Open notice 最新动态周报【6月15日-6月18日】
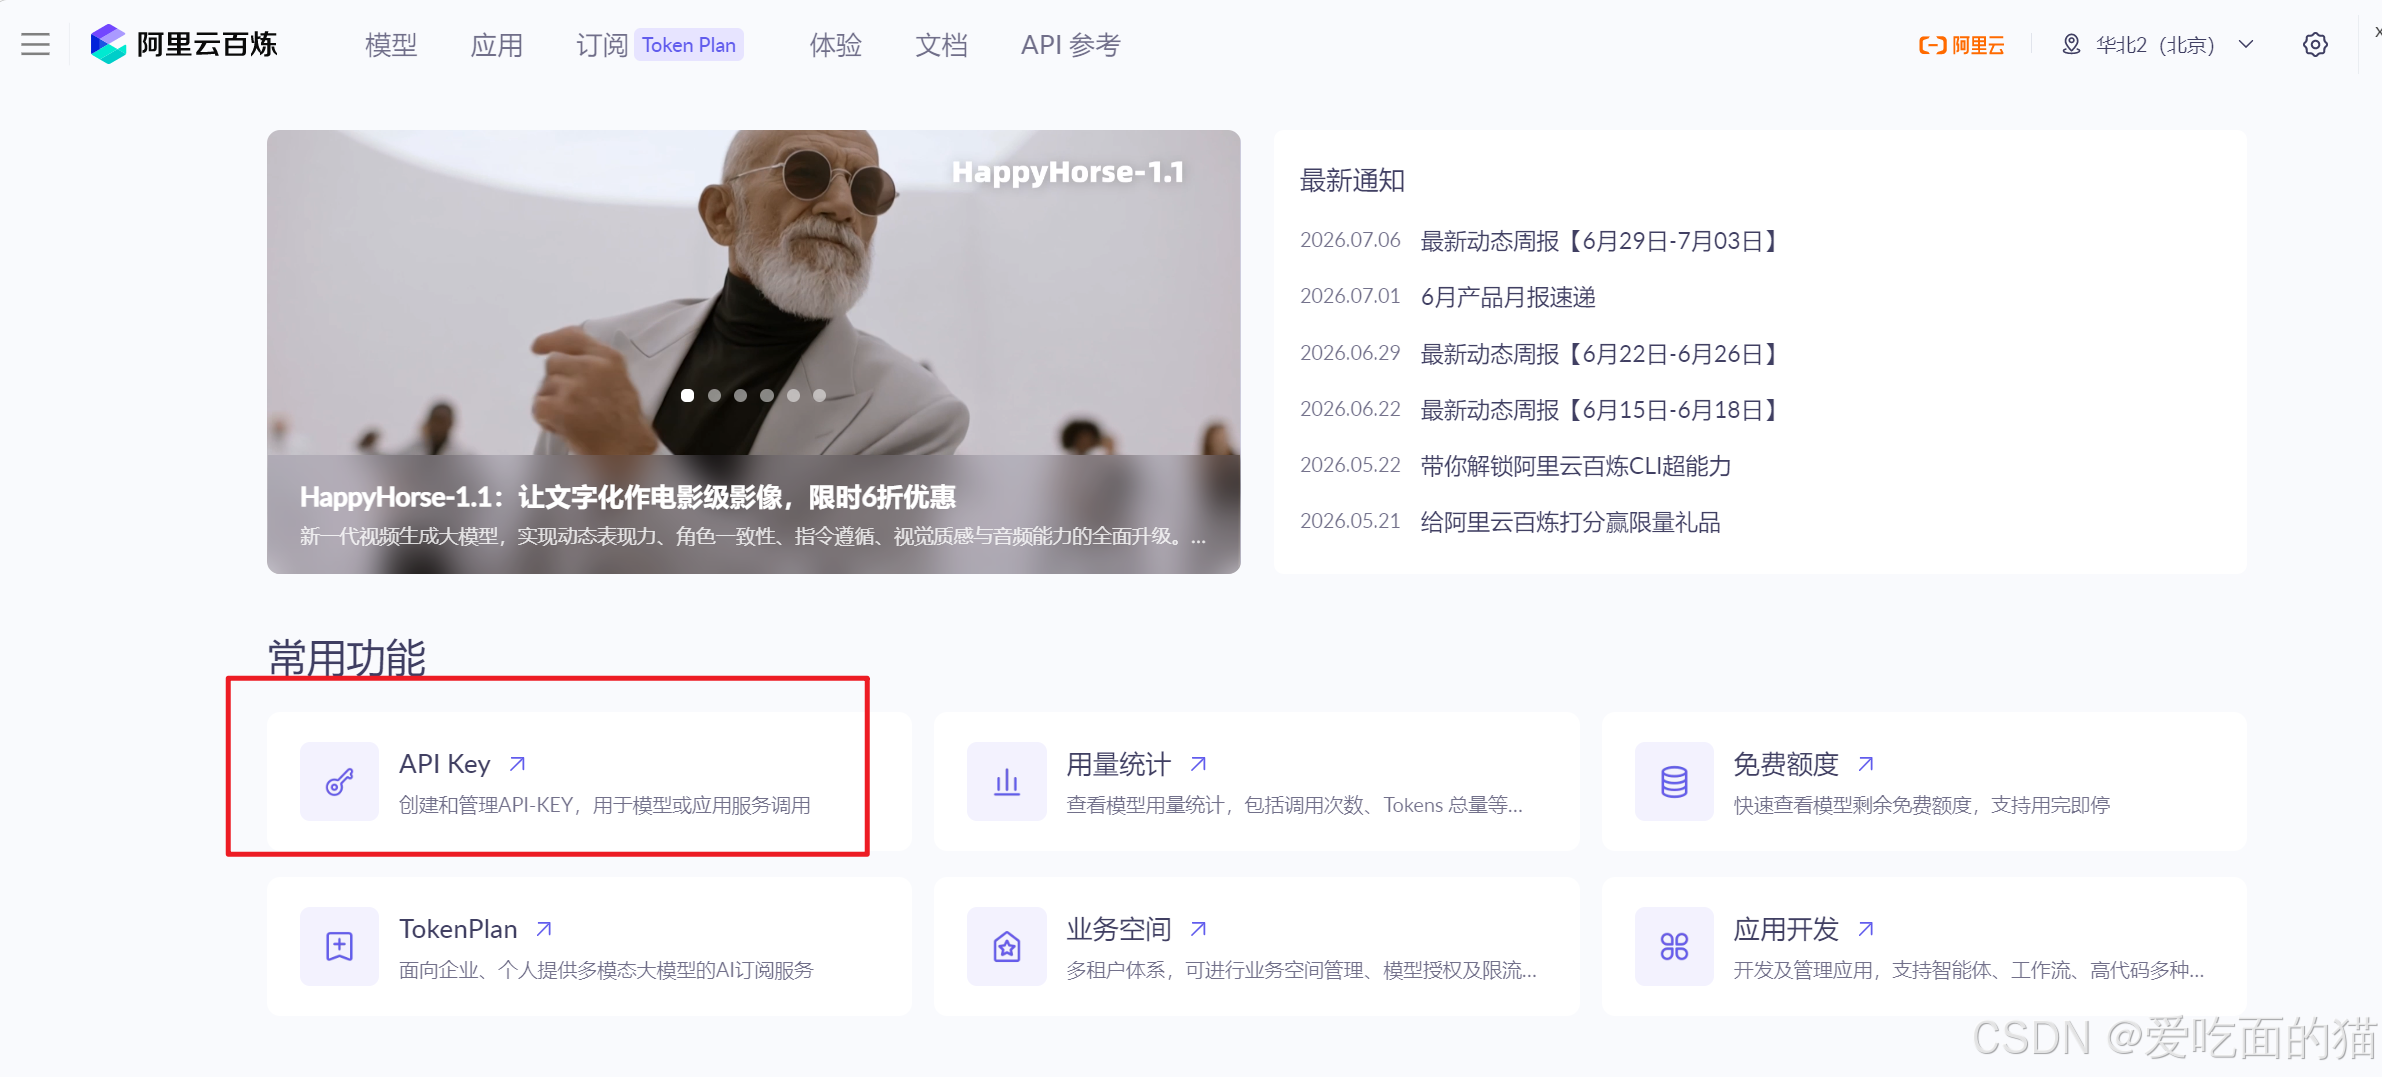Screen dimensions: 2382x1077 (x=1600, y=410)
